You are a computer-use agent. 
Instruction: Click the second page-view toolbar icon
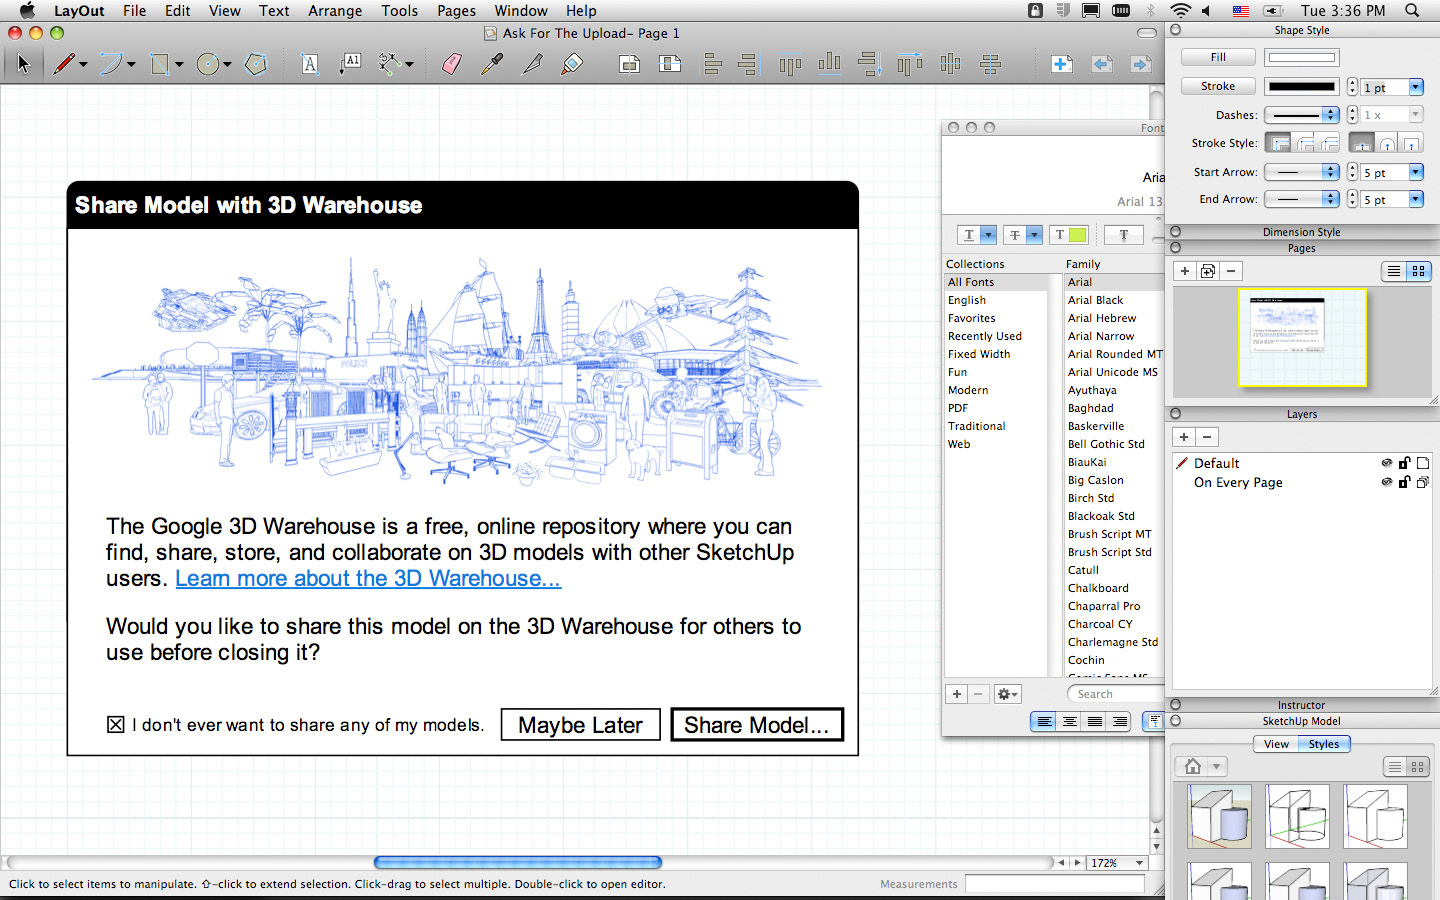click(670, 64)
